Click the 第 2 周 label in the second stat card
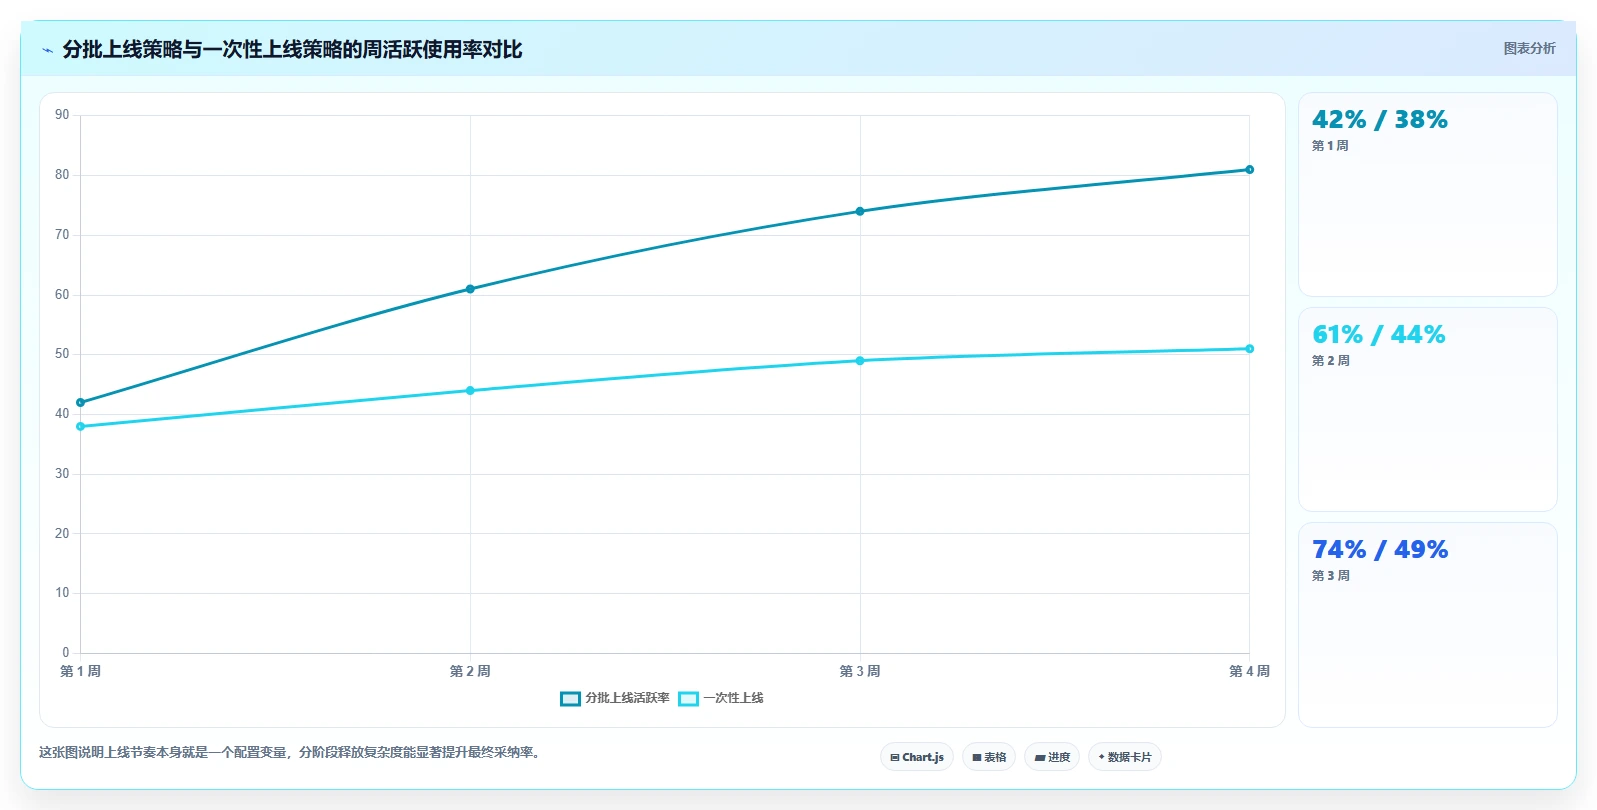This screenshot has height=810, width=1597. [x=1331, y=361]
